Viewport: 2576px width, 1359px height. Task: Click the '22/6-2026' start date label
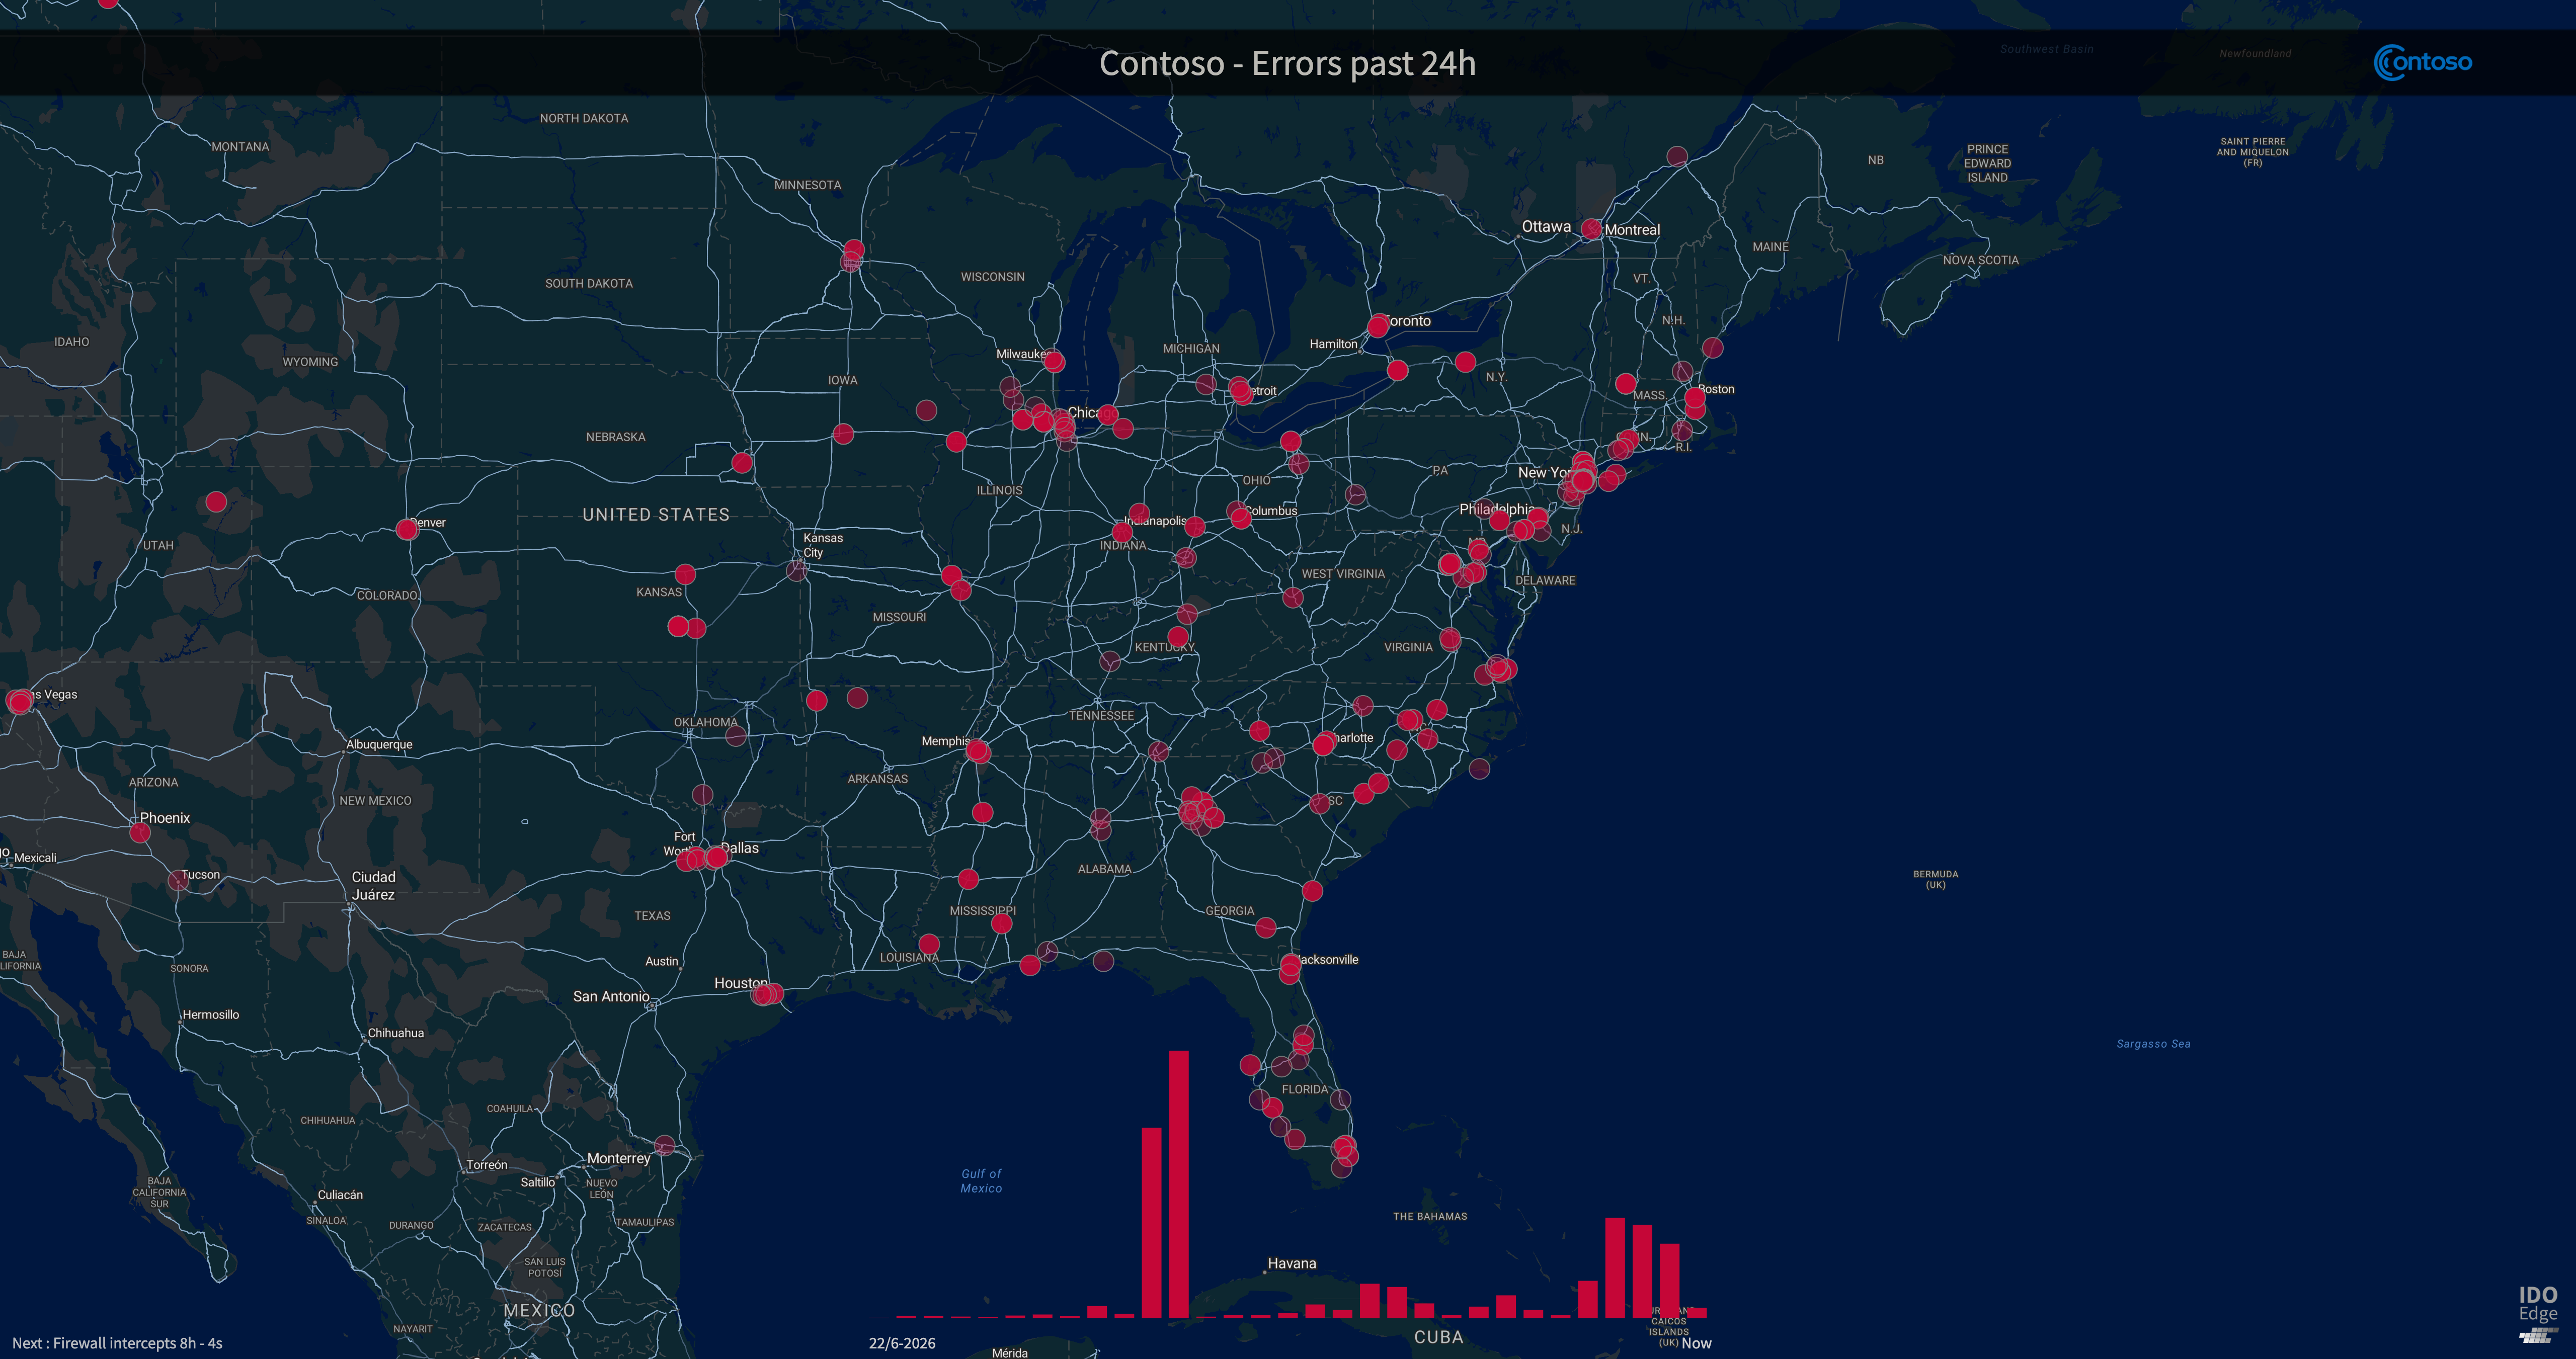coord(902,1343)
